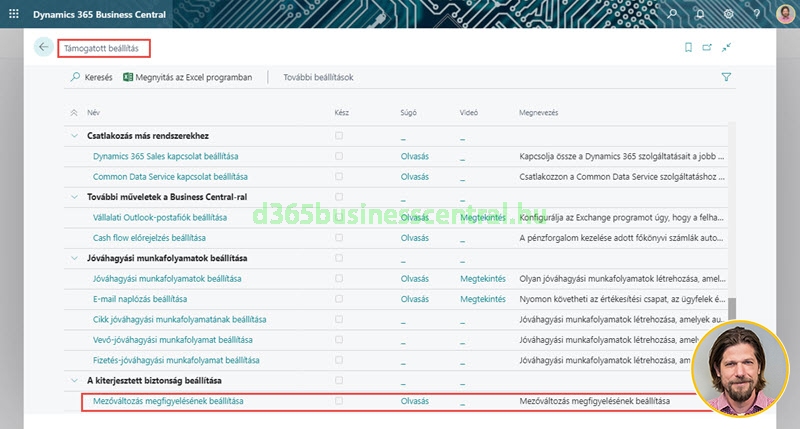
Task: Collapse the Jóváhagyási munkafolyamatok beállítása group
Action: point(74,258)
